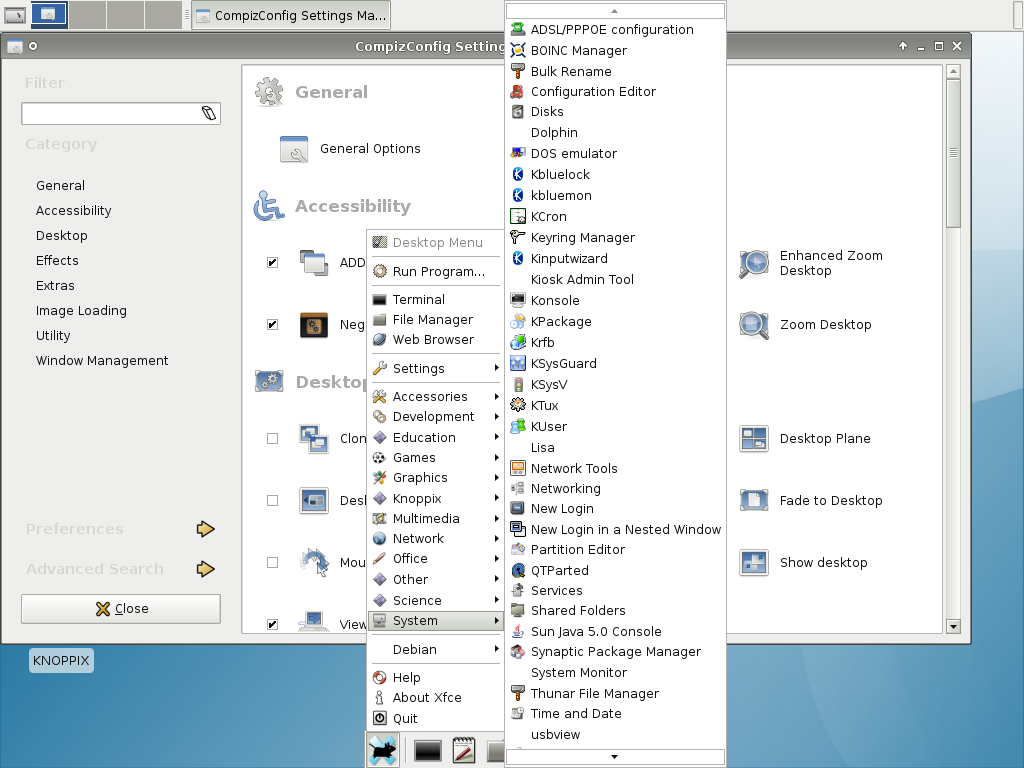Viewport: 1024px width, 768px height.
Task: Enable the Desktop Cube plugin checkbox
Action: coord(272,500)
